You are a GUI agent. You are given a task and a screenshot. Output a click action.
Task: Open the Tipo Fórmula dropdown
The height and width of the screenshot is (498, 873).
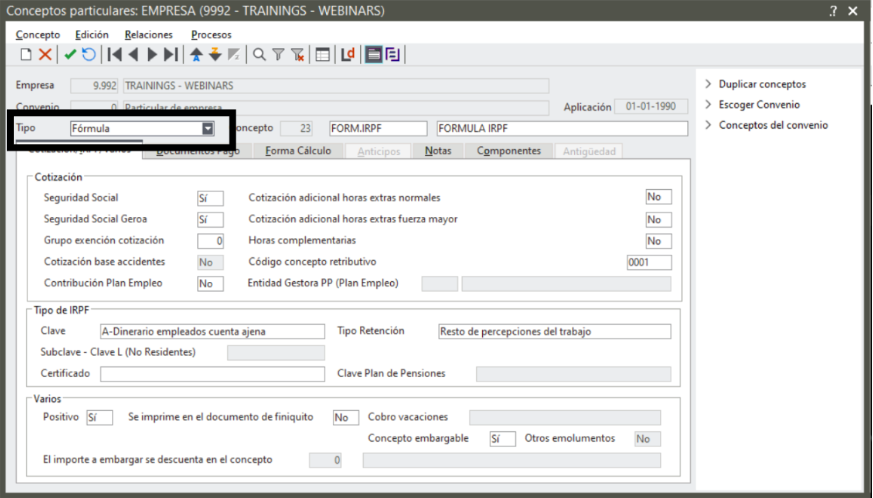click(x=208, y=128)
